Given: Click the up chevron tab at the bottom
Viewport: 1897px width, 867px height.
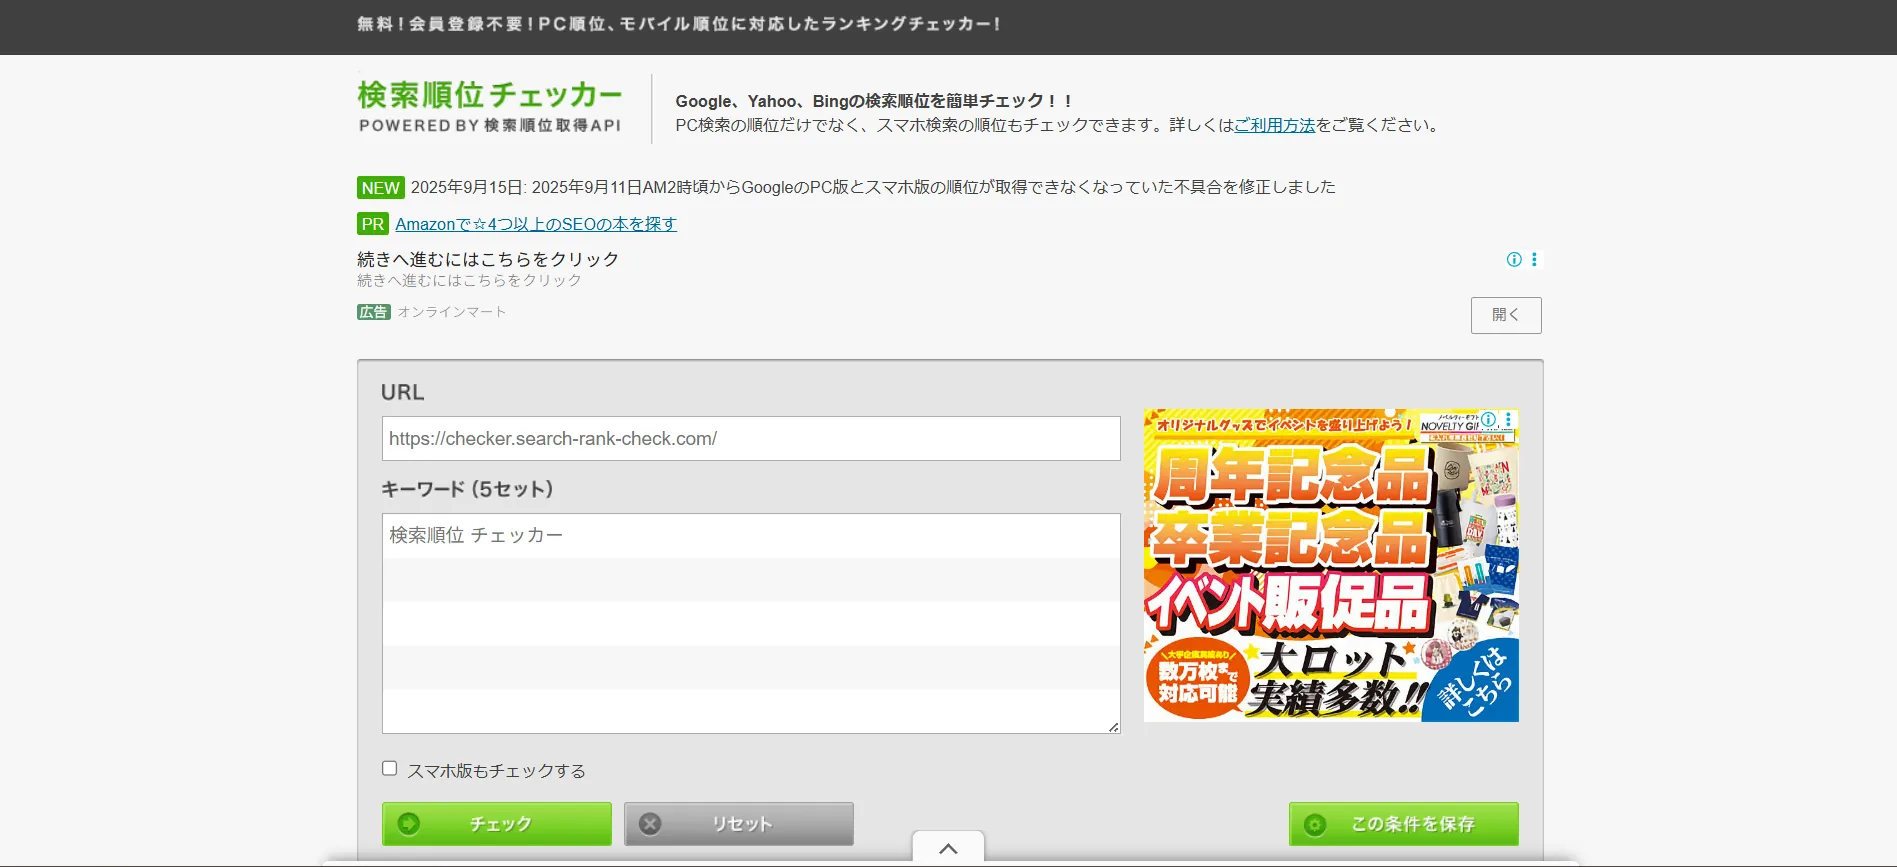Looking at the screenshot, I should pos(948,848).
